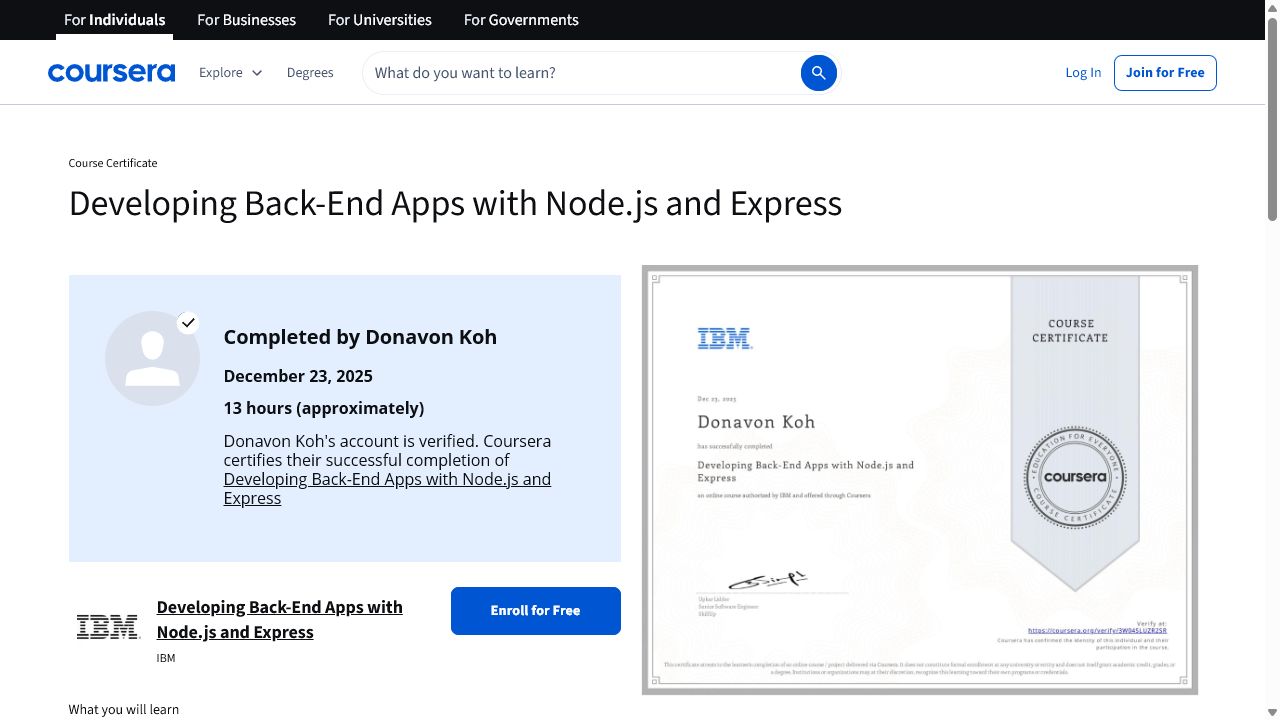Expand the Explore dropdown
Viewport: 1280px width, 720px height.
[230, 73]
